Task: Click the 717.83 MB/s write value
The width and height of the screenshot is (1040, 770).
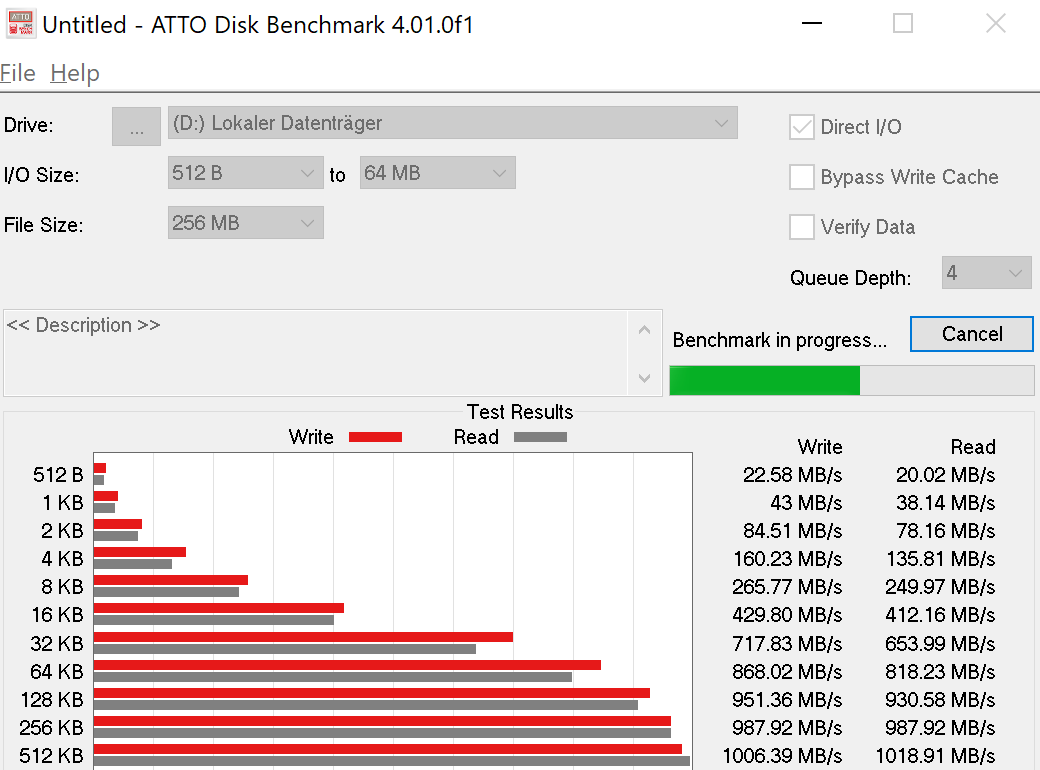Action: pyautogui.click(x=787, y=643)
